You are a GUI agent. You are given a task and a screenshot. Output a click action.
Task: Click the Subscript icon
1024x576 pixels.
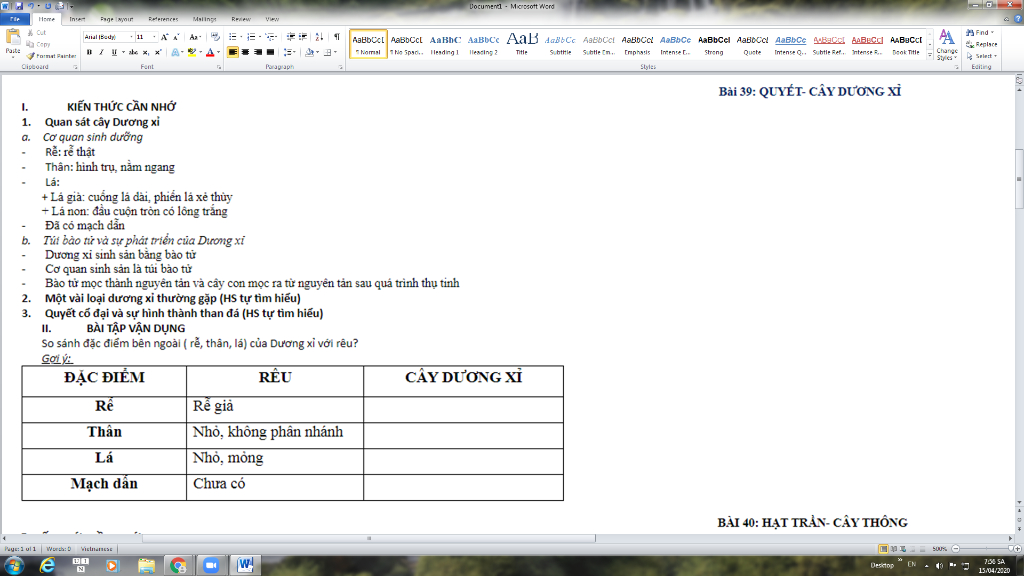pos(146,52)
